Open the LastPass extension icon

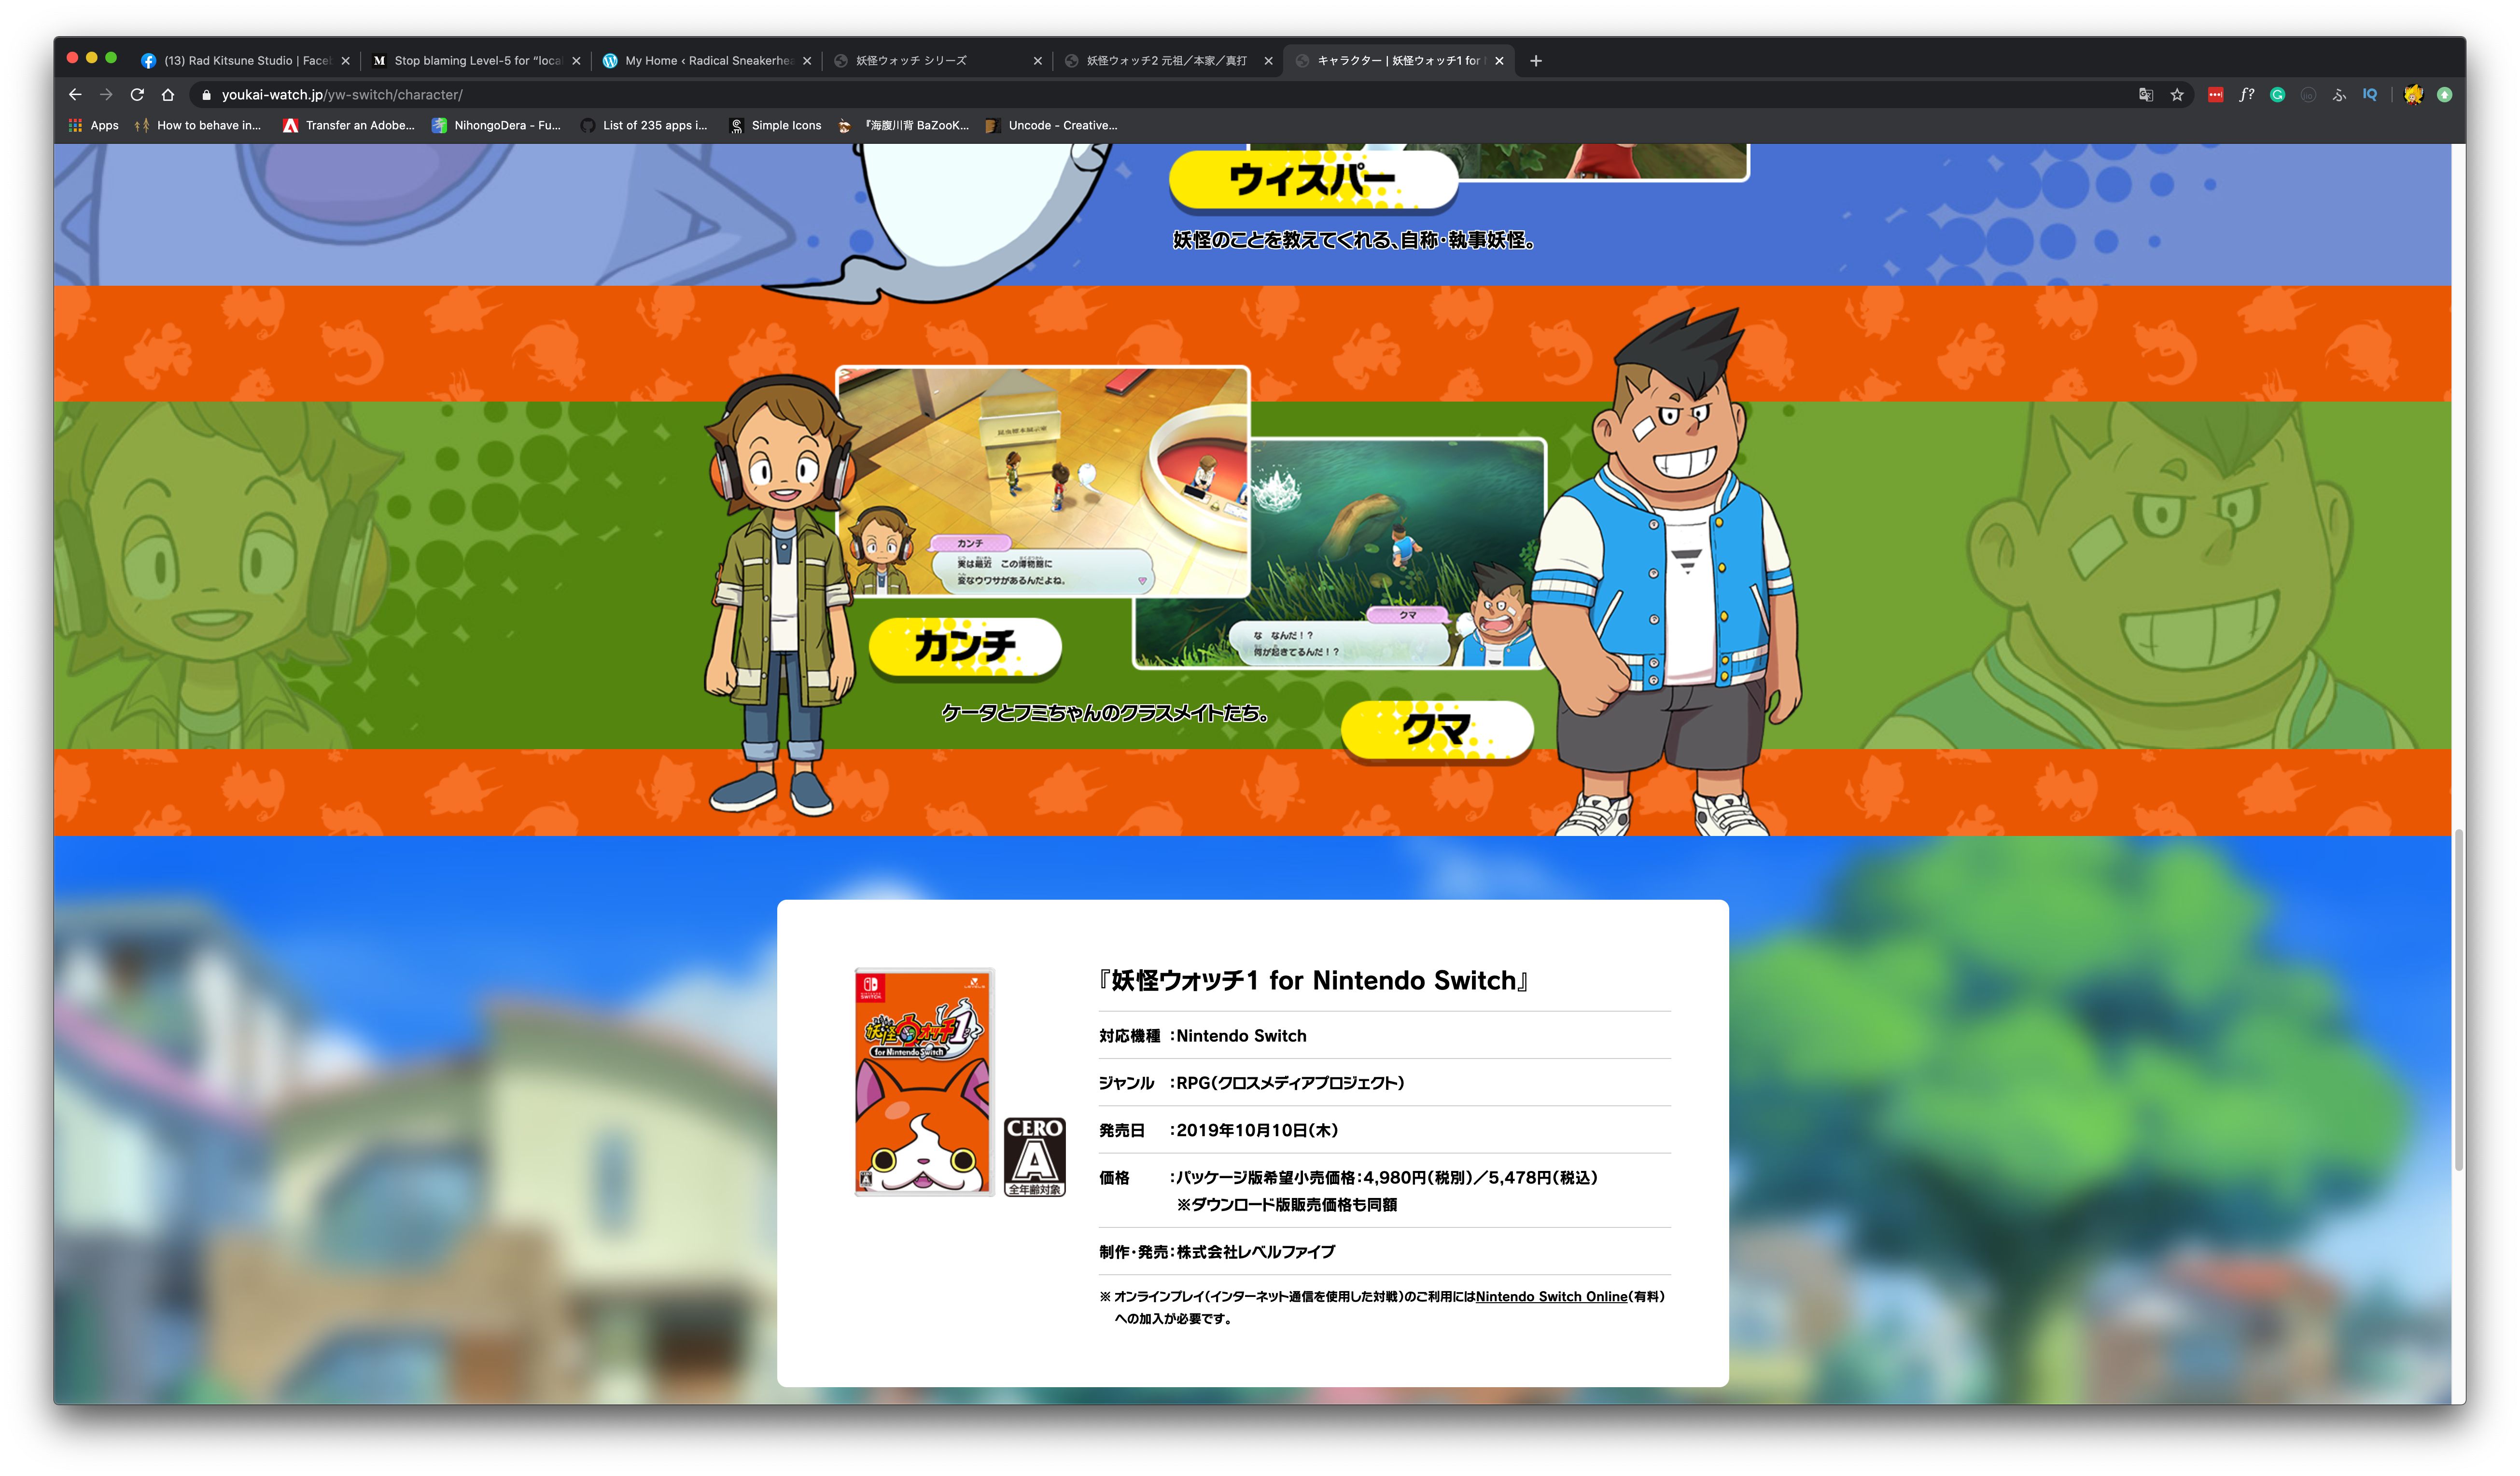pyautogui.click(x=2215, y=95)
